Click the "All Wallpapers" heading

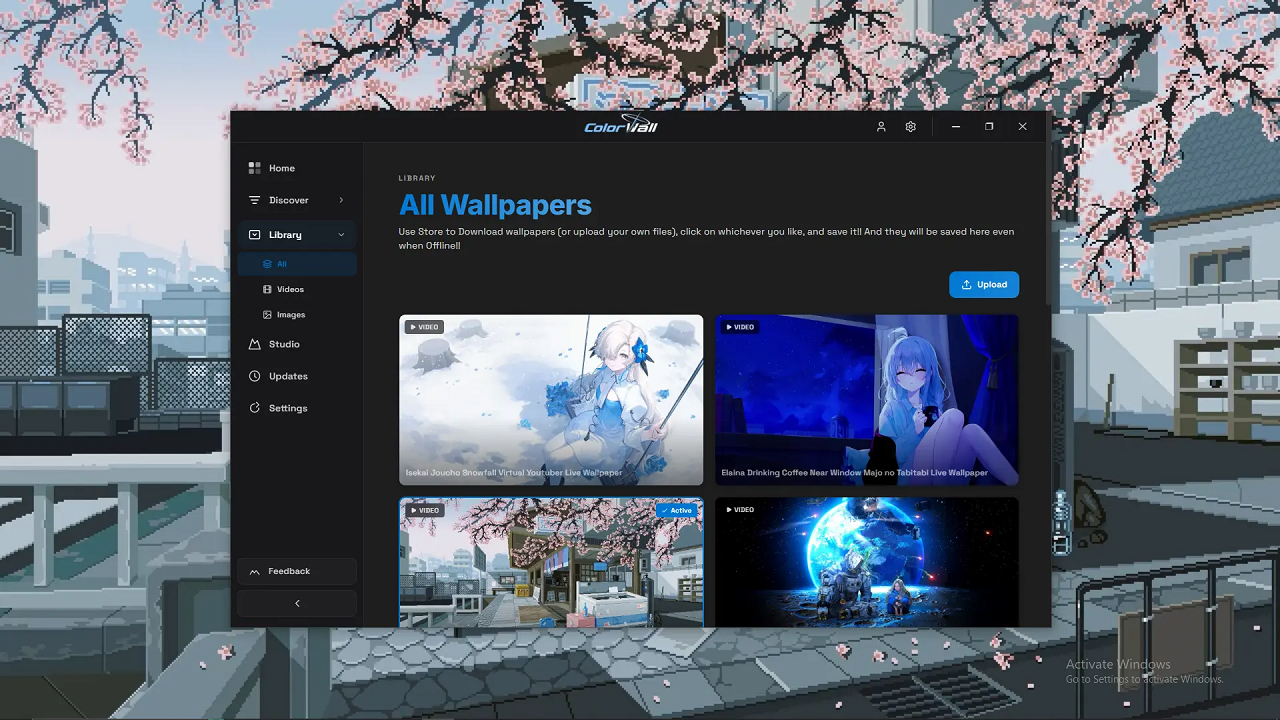(x=495, y=205)
